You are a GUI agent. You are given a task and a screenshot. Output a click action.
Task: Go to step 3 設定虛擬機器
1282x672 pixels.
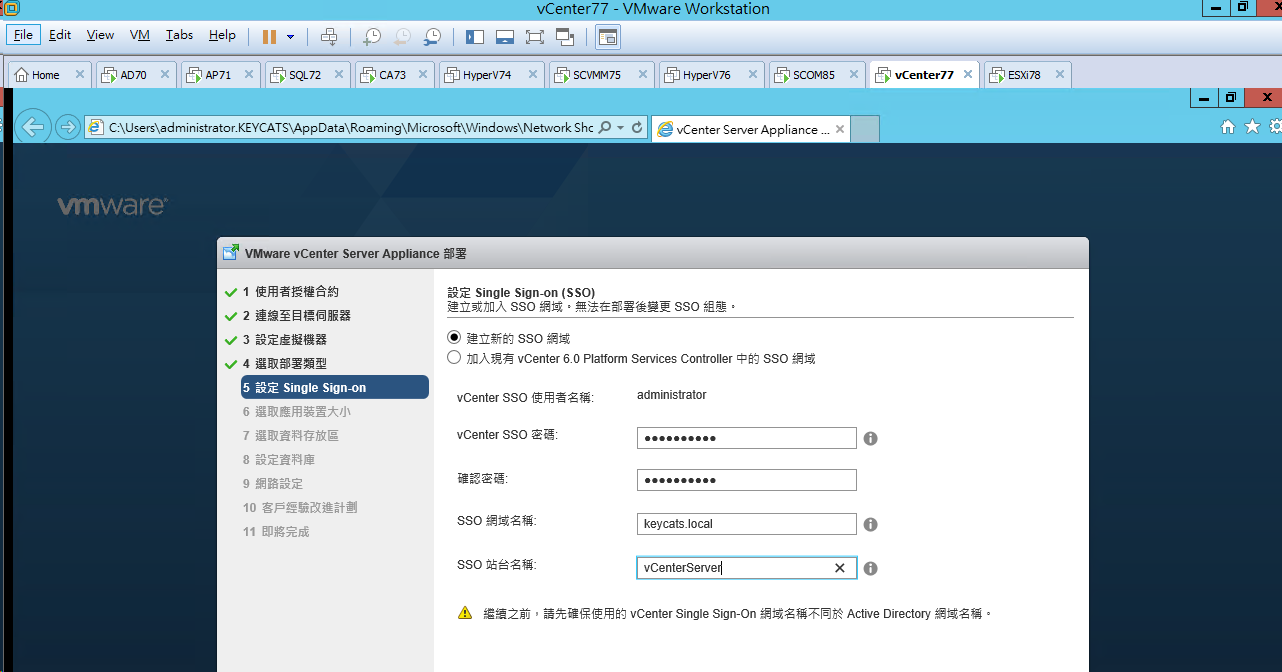tap(284, 340)
